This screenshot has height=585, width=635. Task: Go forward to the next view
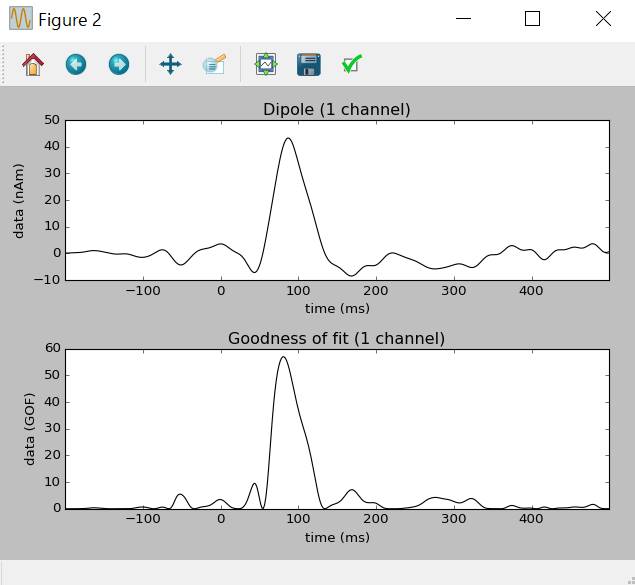[x=119, y=65]
